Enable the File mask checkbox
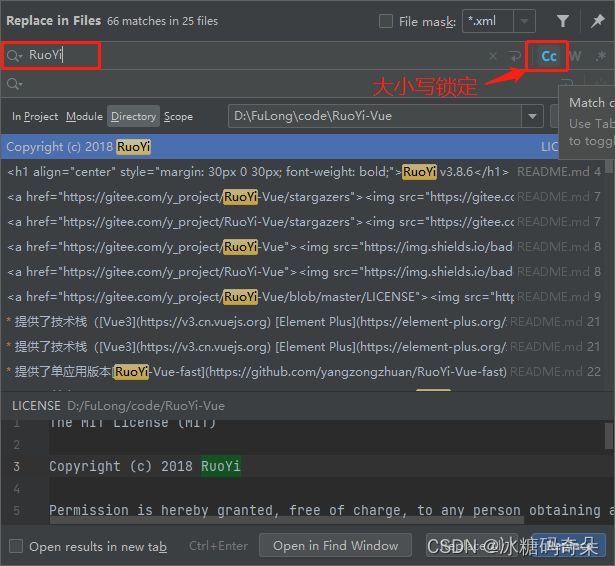The width and height of the screenshot is (615, 566). point(386,21)
